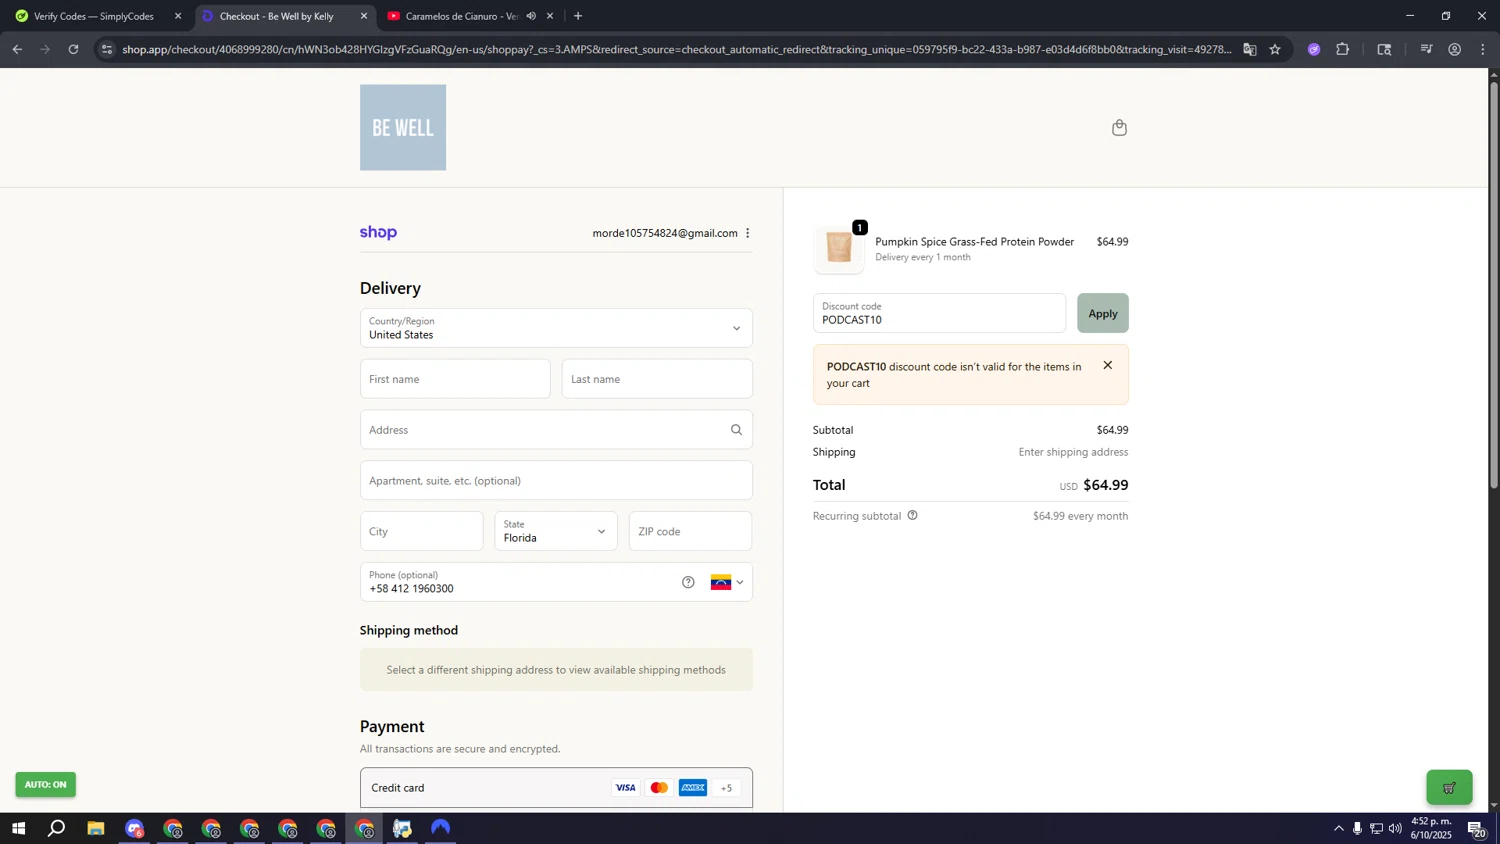The image size is (1500, 844).
Task: Show the Recurring subtotal info icon
Action: point(912,515)
